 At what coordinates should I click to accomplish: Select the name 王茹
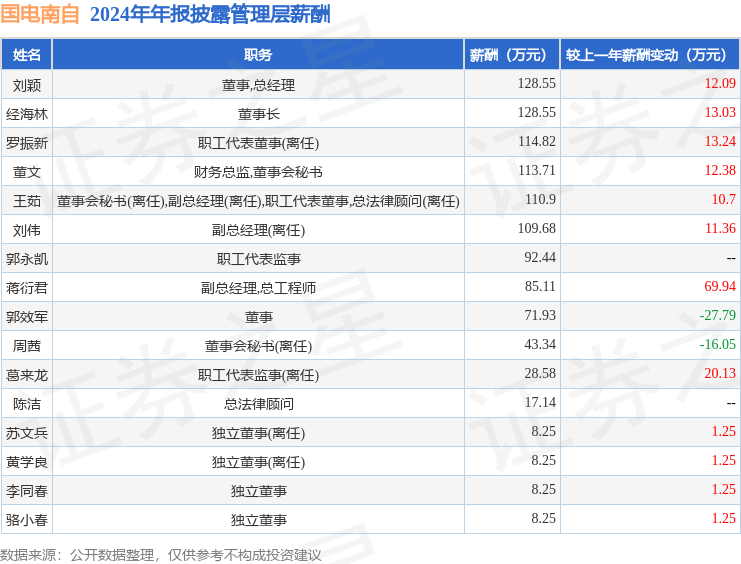(27, 201)
